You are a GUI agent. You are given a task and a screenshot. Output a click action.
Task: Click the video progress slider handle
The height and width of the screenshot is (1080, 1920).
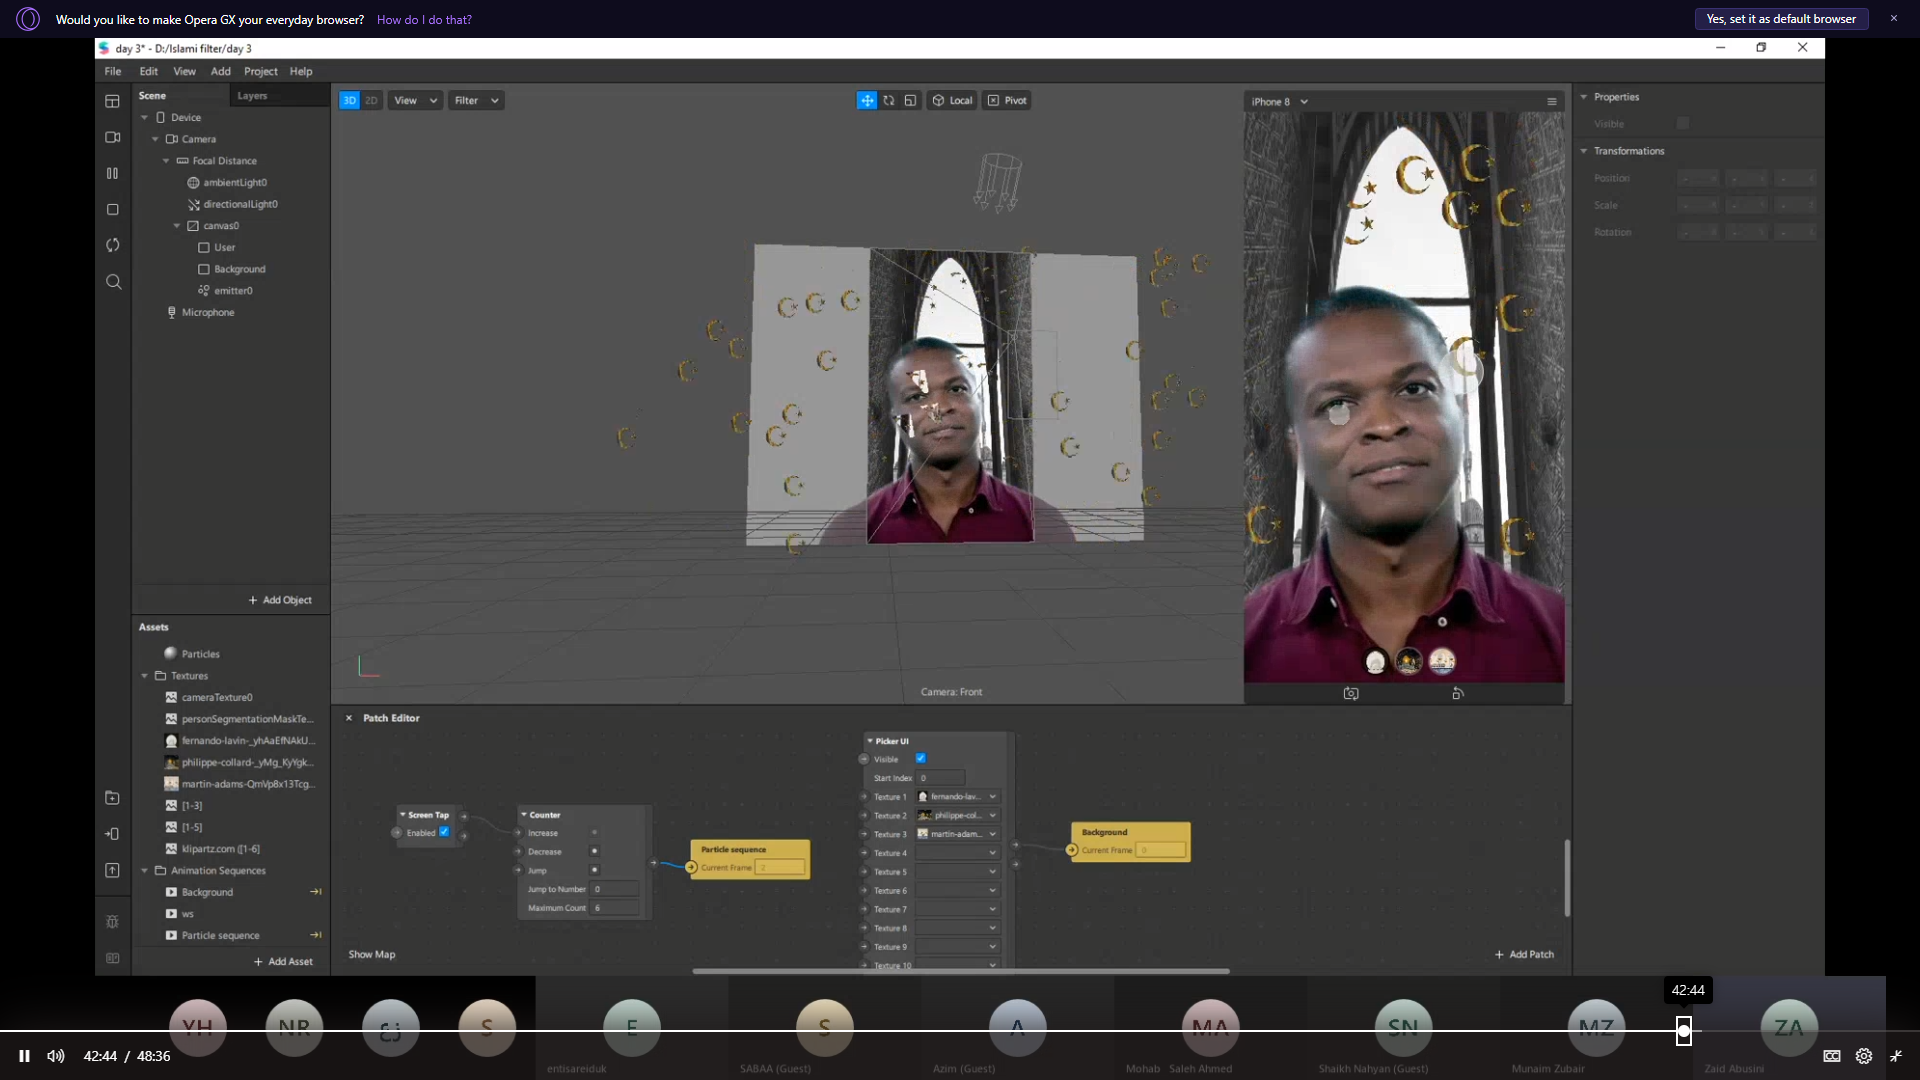[1684, 1031]
